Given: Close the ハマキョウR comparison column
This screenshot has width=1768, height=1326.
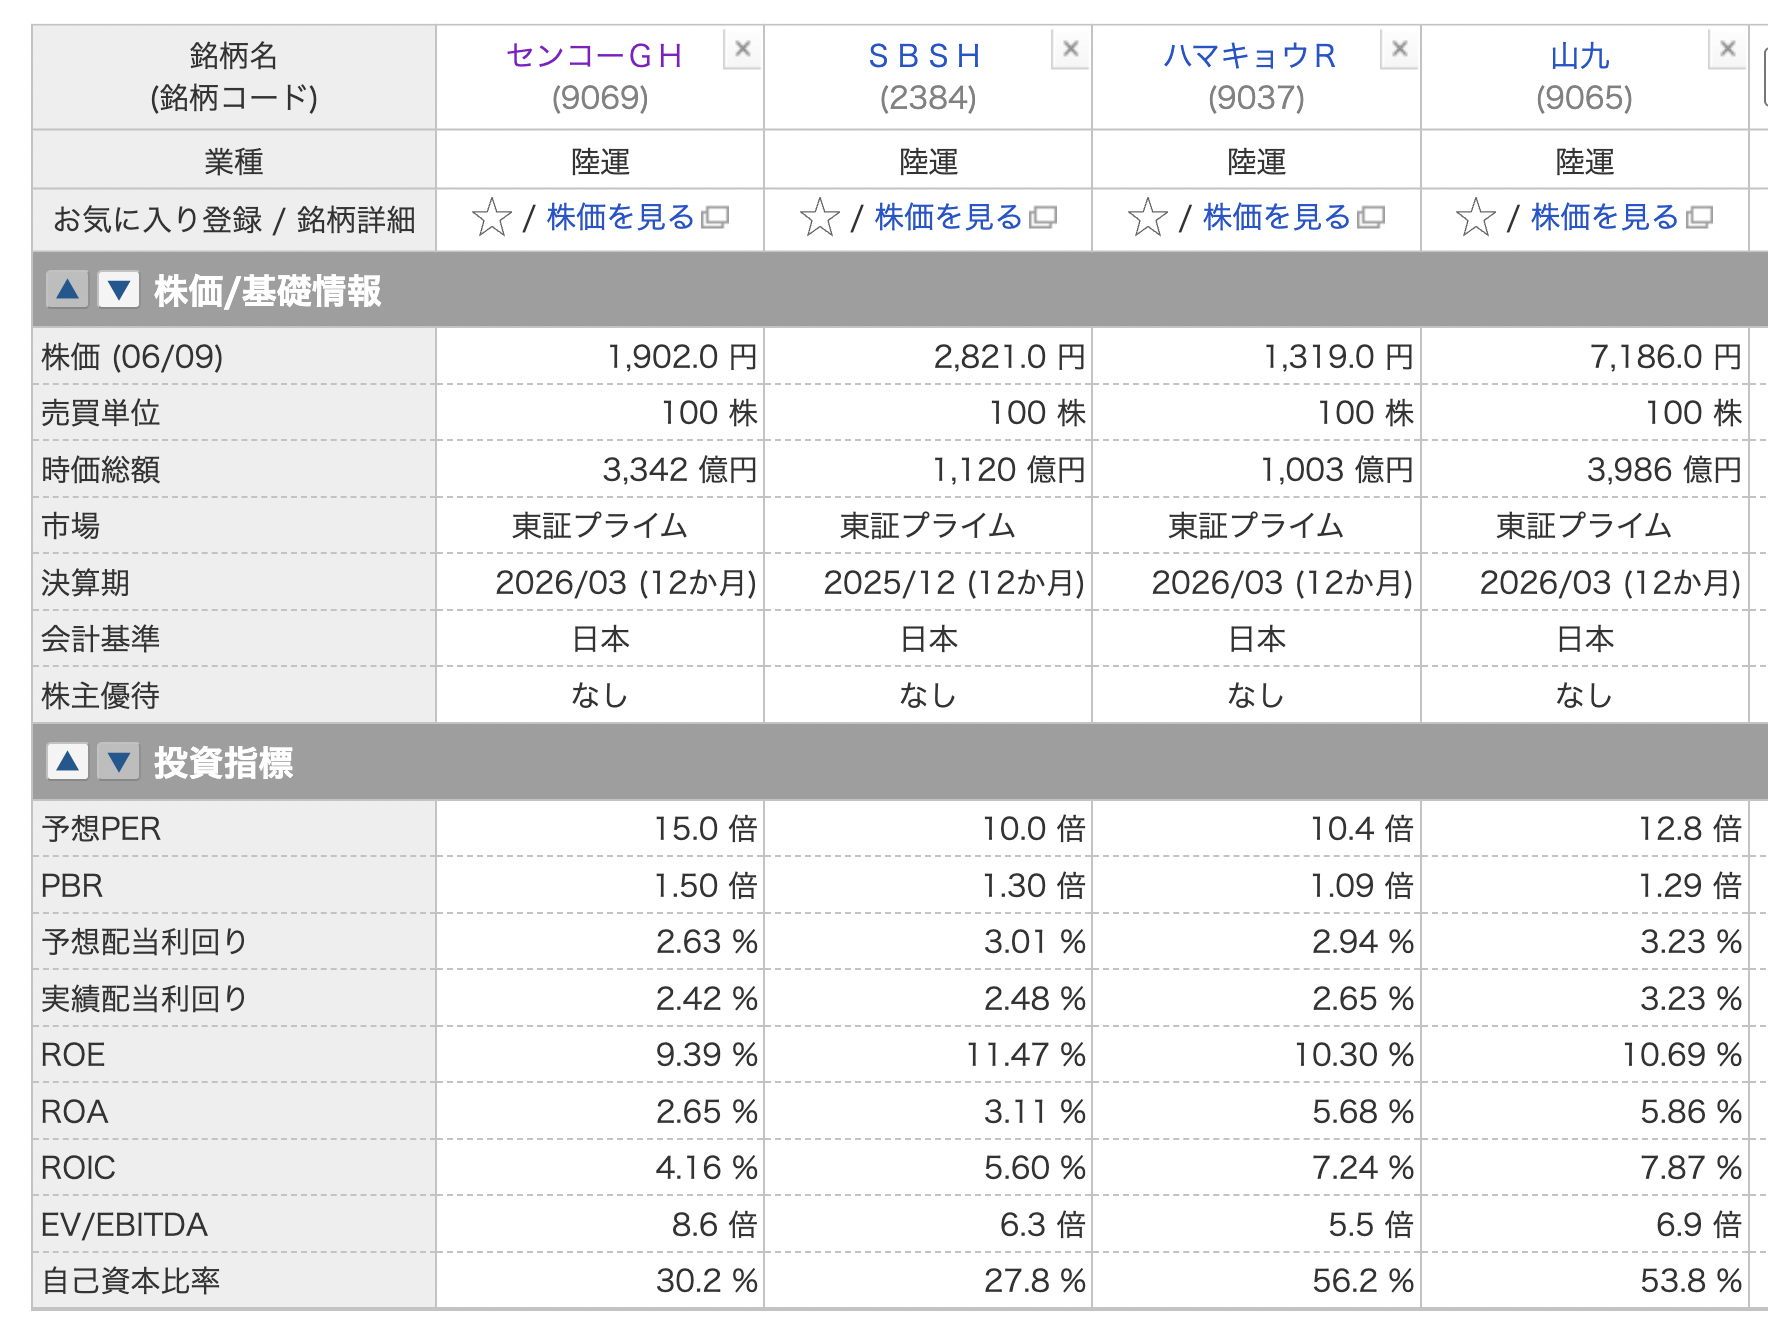Looking at the screenshot, I should [1399, 49].
